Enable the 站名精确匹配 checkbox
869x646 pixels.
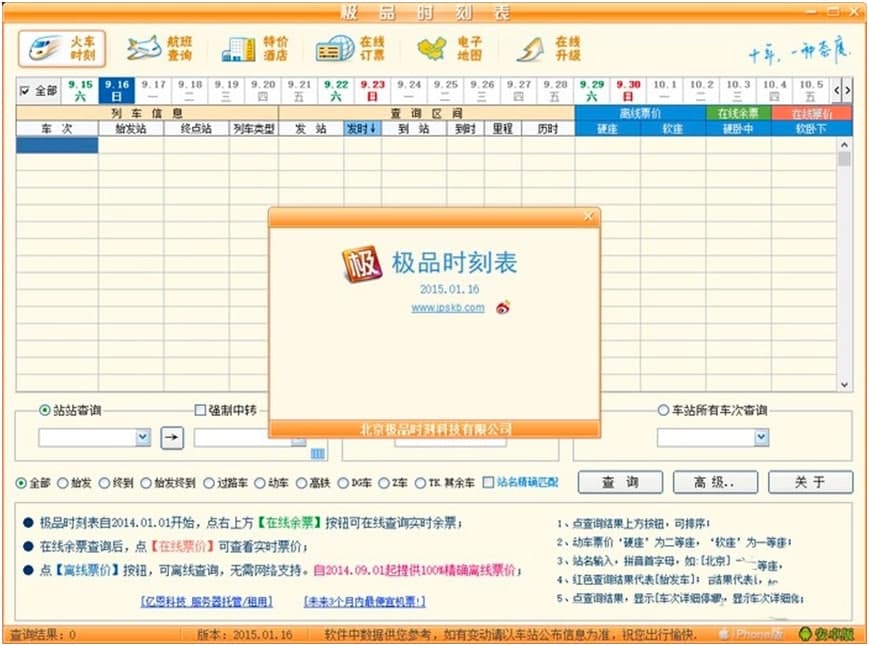[x=488, y=483]
